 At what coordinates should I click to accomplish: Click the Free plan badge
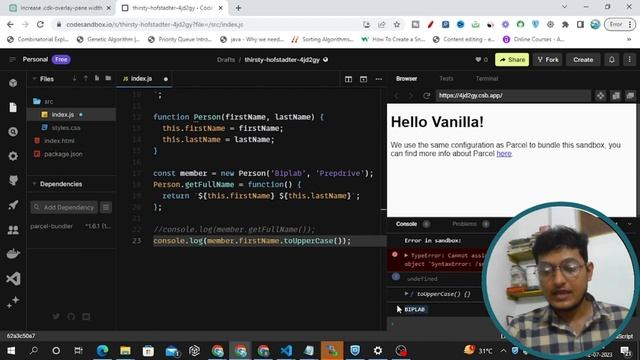click(x=61, y=60)
